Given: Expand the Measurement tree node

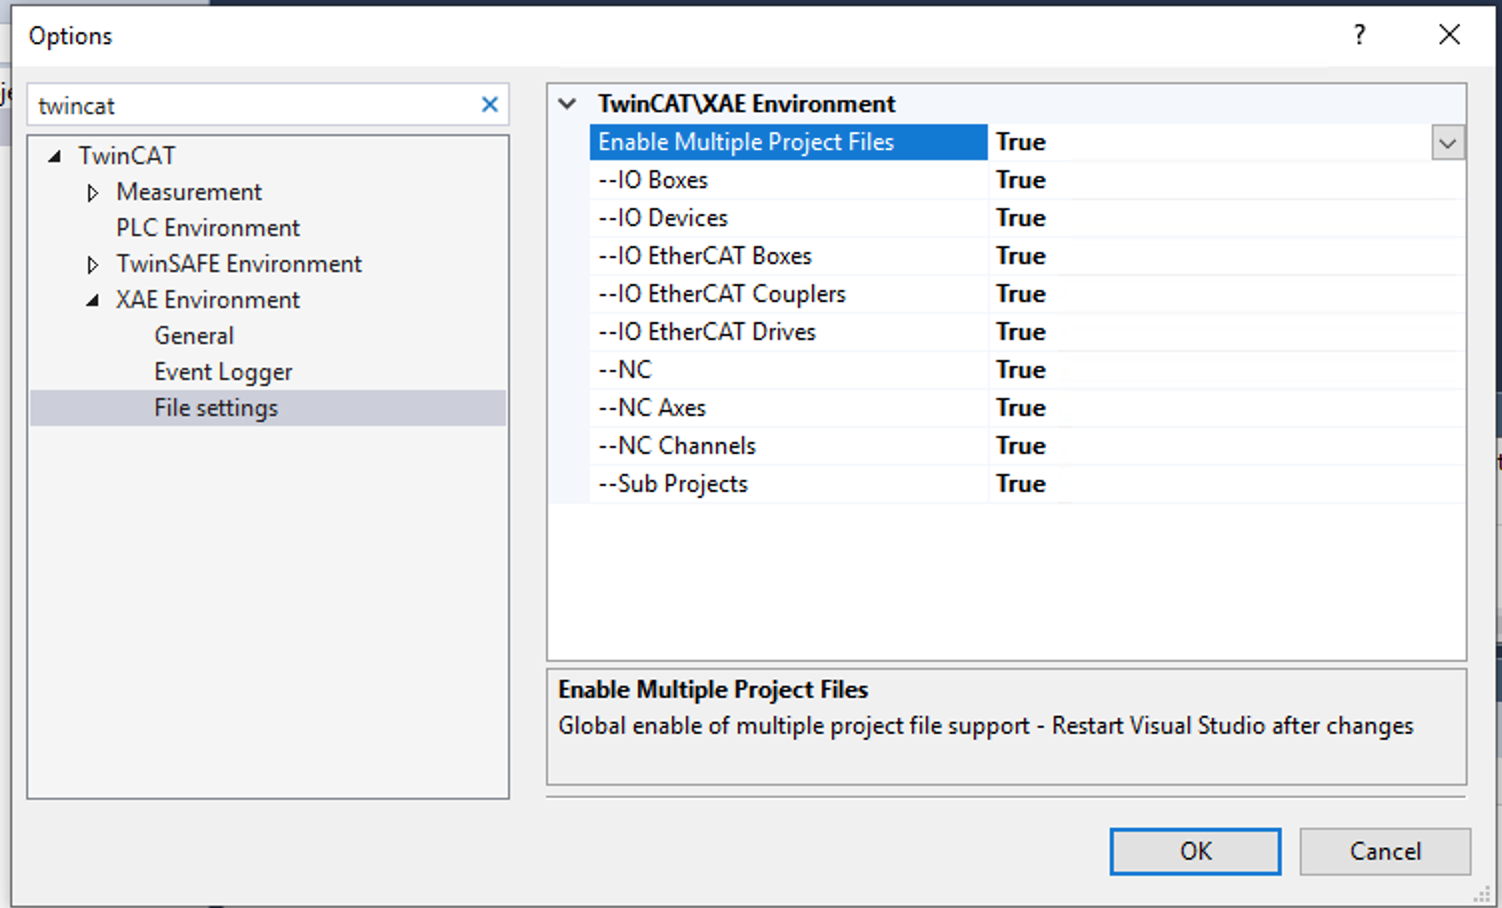Looking at the screenshot, I should point(92,192).
